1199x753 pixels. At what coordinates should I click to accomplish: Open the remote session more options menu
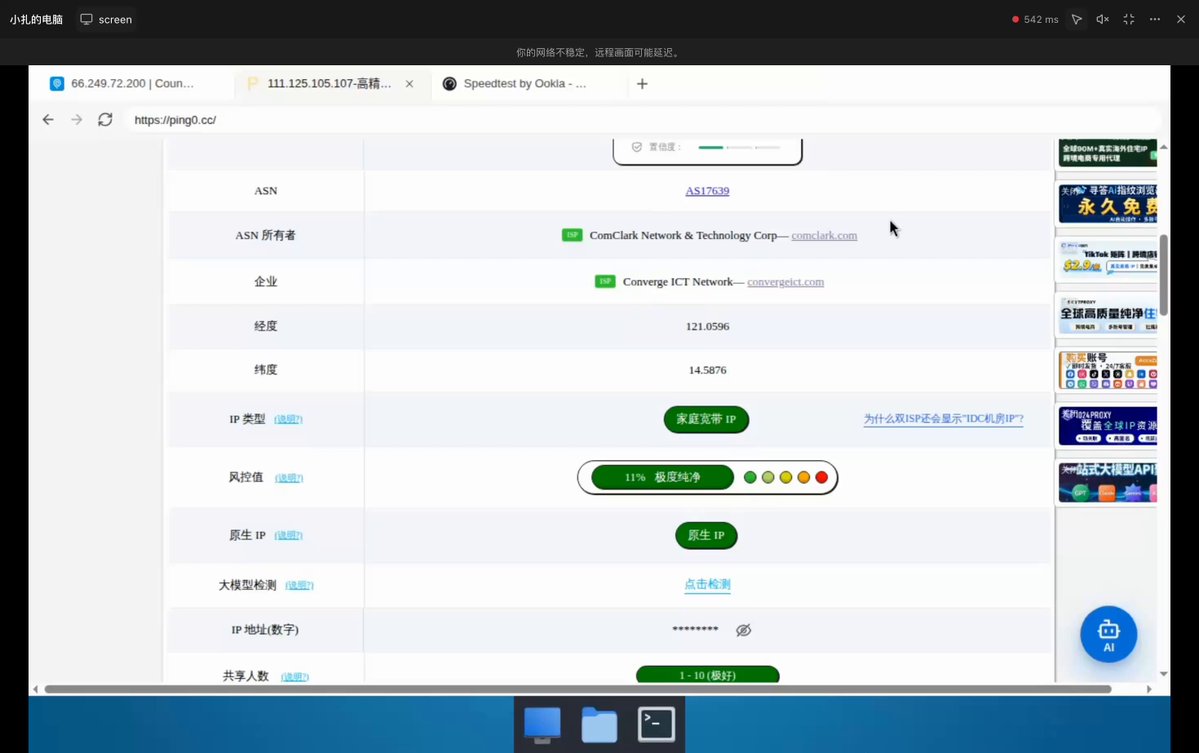coord(1155,19)
